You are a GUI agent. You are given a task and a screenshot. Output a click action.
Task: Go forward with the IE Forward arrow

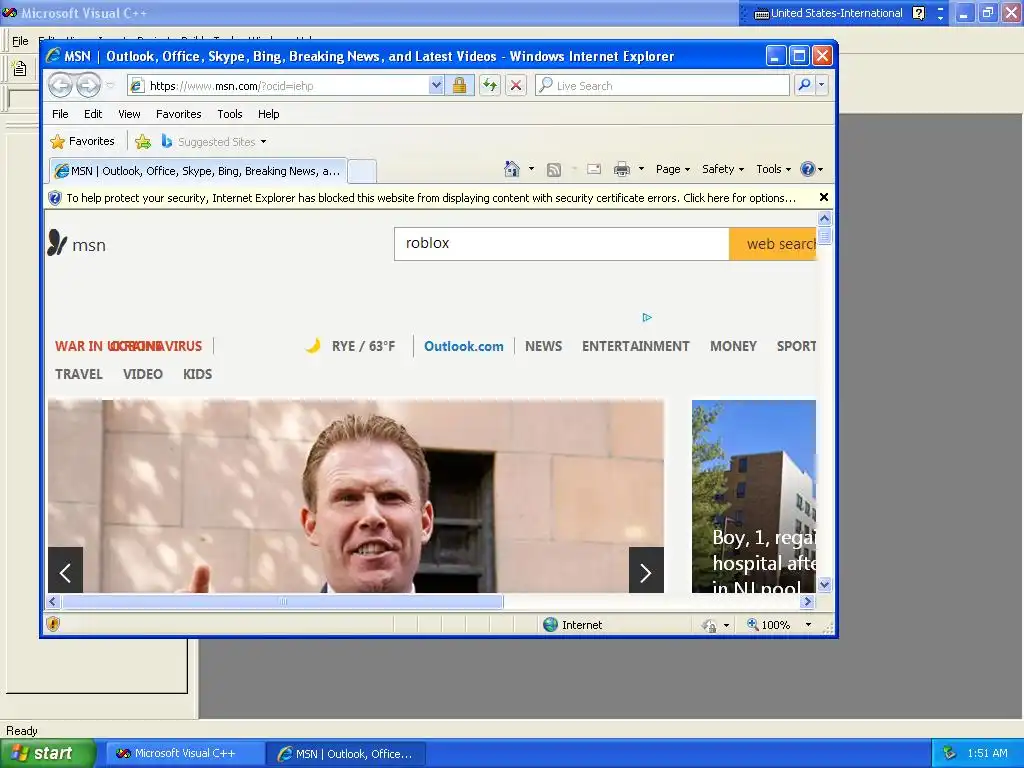tap(89, 85)
